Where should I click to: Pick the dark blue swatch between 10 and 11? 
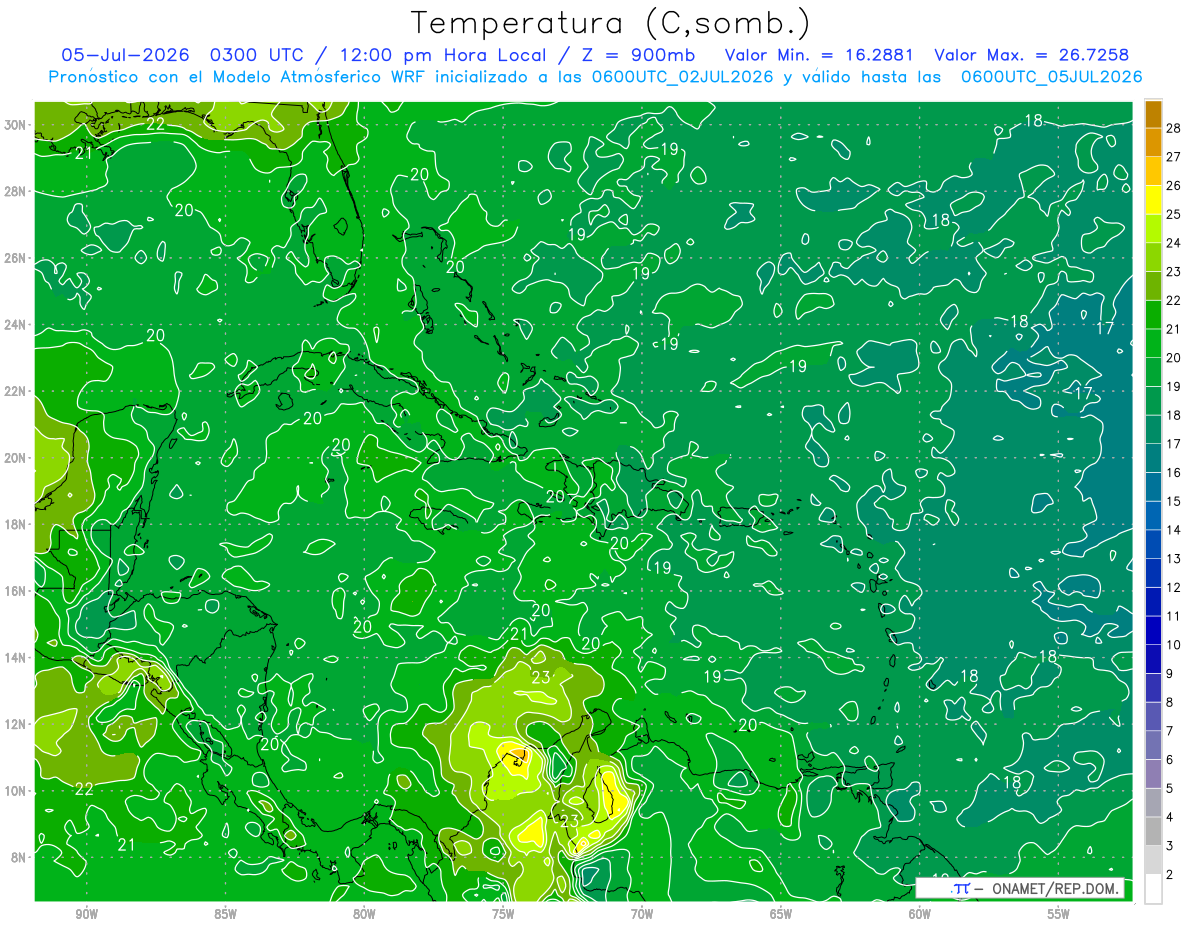1153,630
